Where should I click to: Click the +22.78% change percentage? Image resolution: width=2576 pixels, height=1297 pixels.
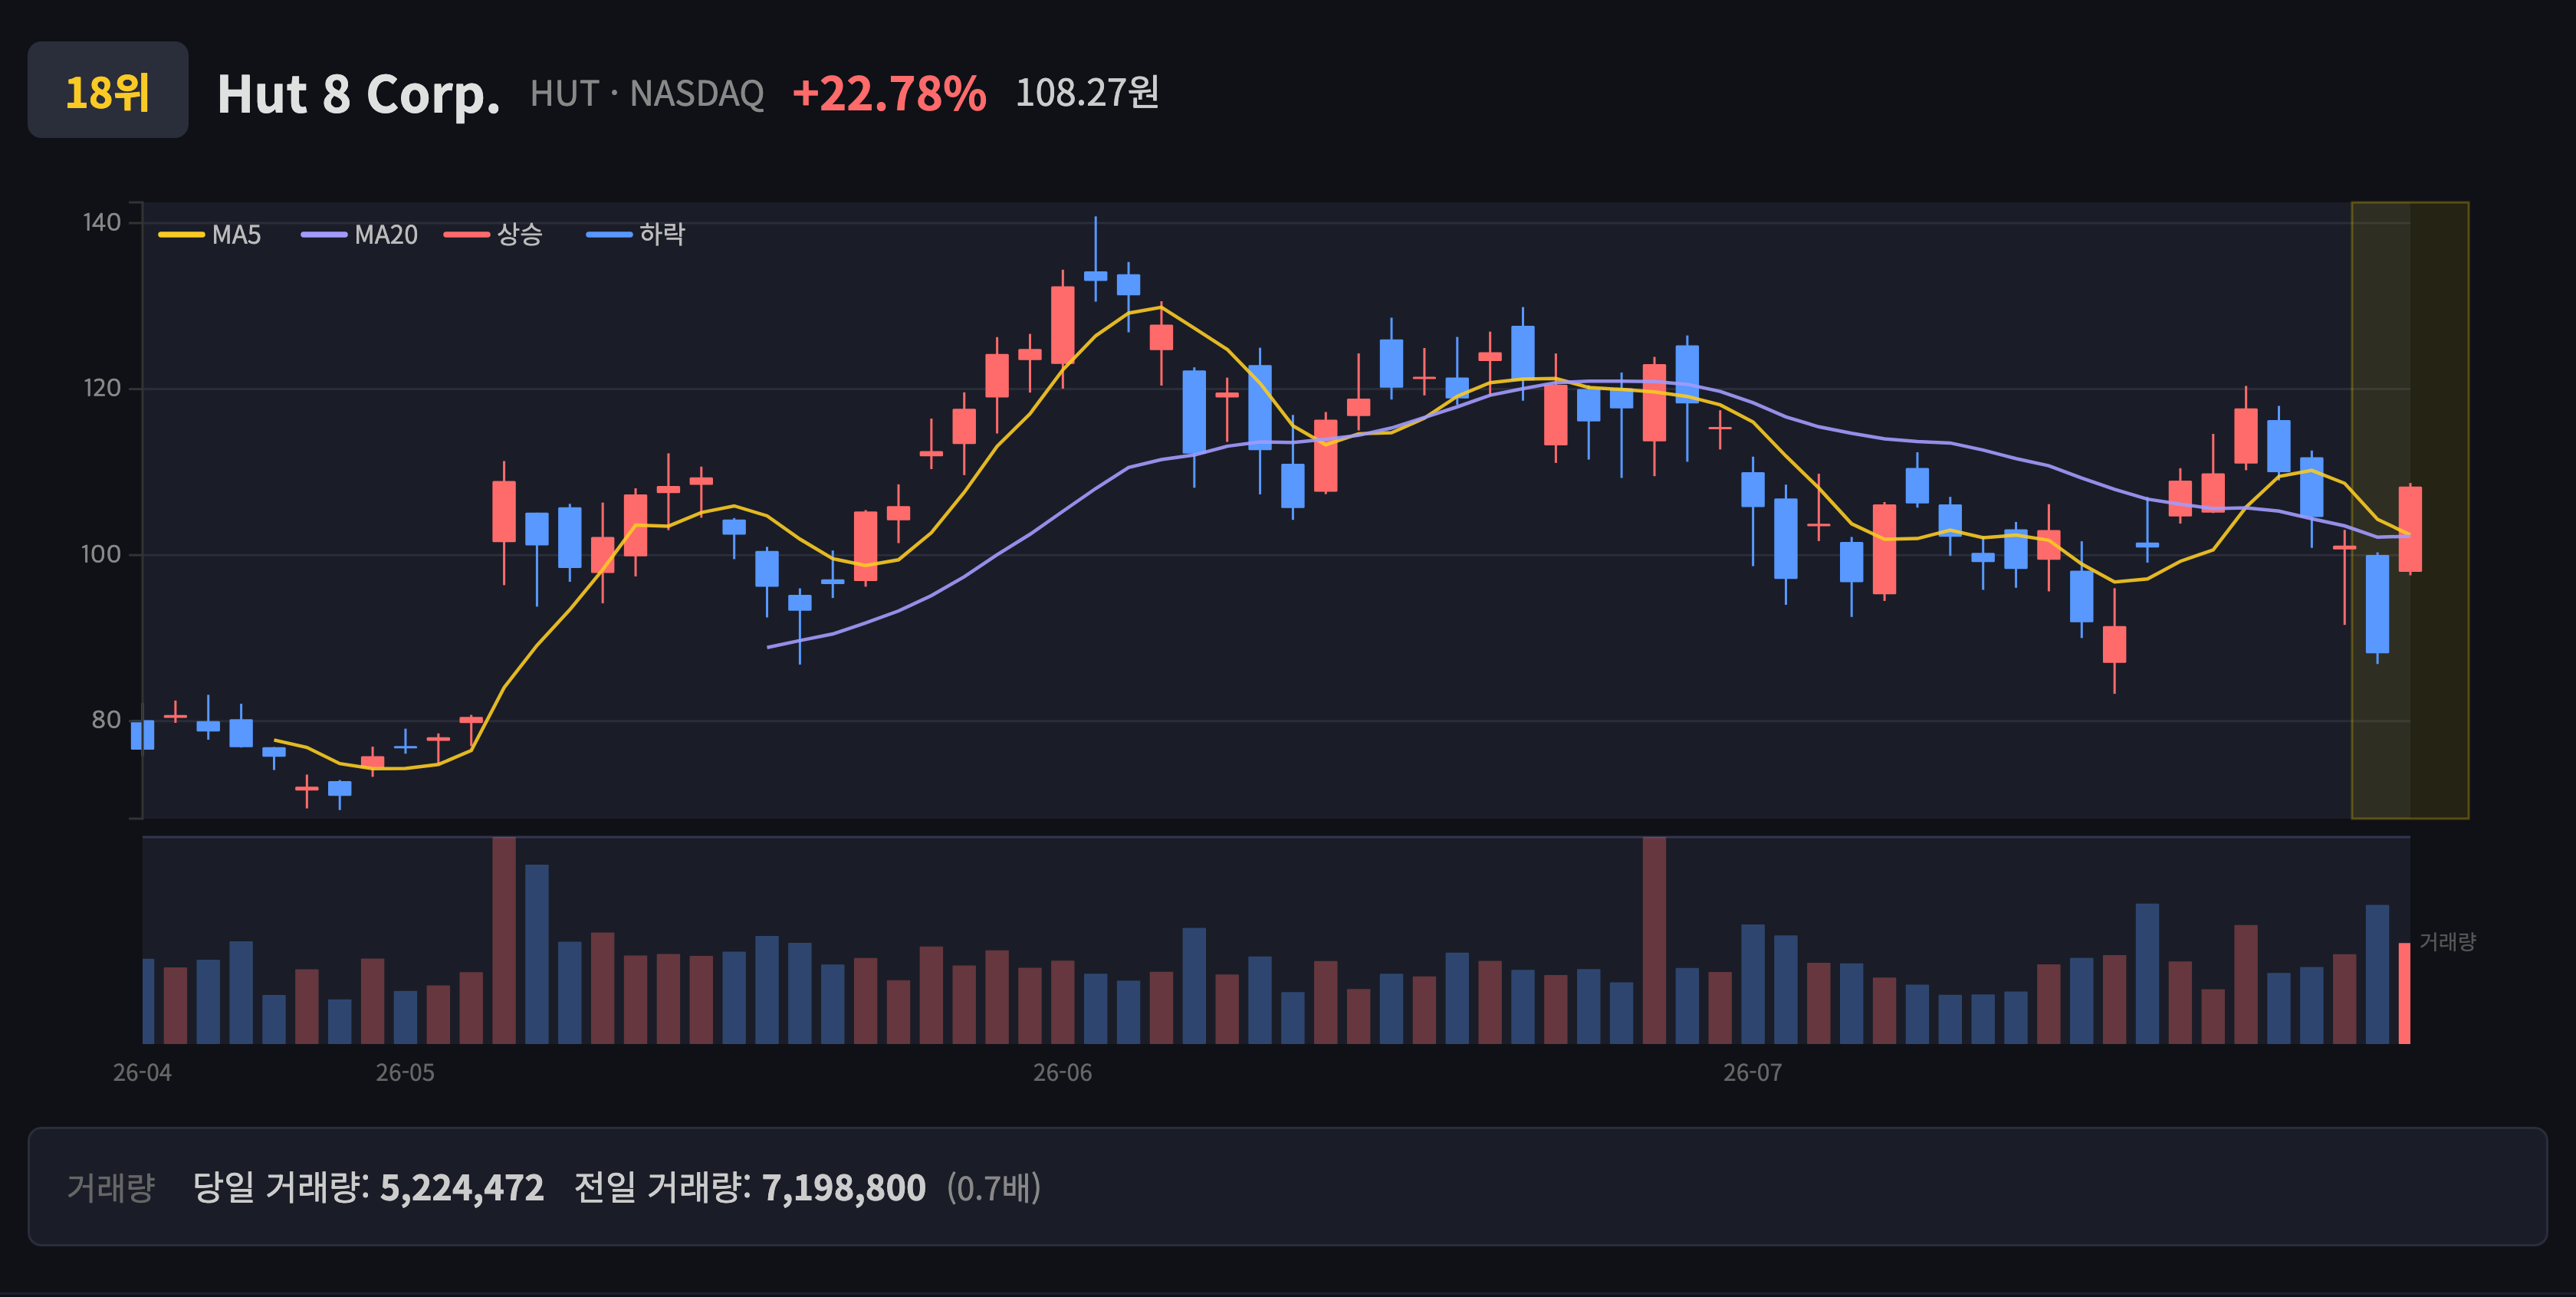[x=889, y=93]
